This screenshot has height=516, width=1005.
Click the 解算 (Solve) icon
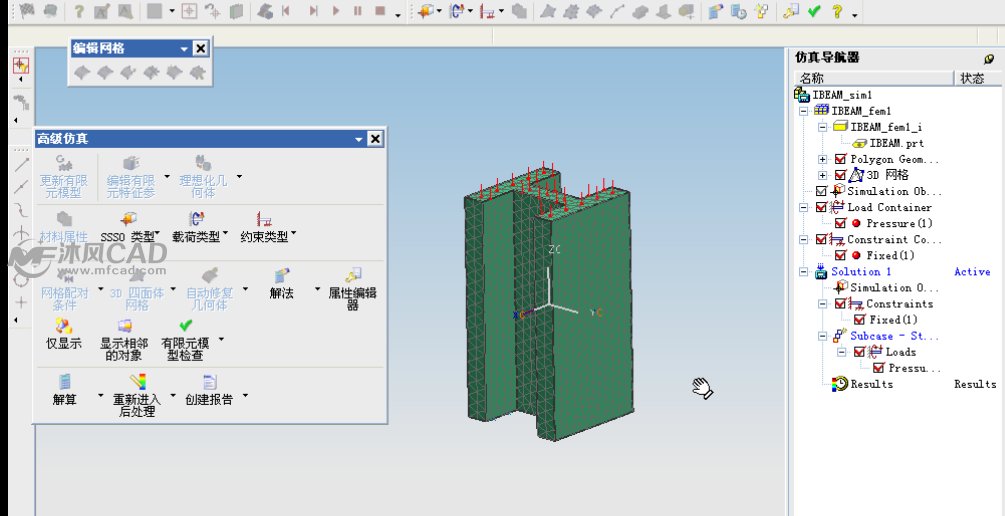click(64, 381)
